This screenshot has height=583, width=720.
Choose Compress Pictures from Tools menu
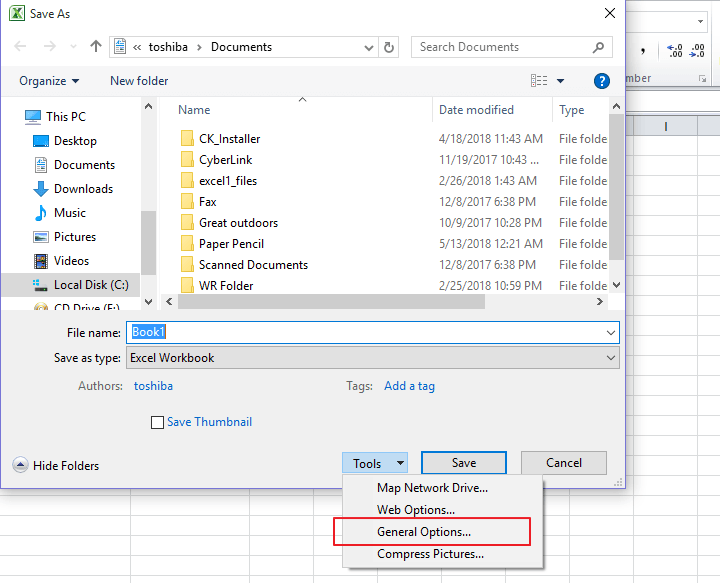click(x=443, y=554)
